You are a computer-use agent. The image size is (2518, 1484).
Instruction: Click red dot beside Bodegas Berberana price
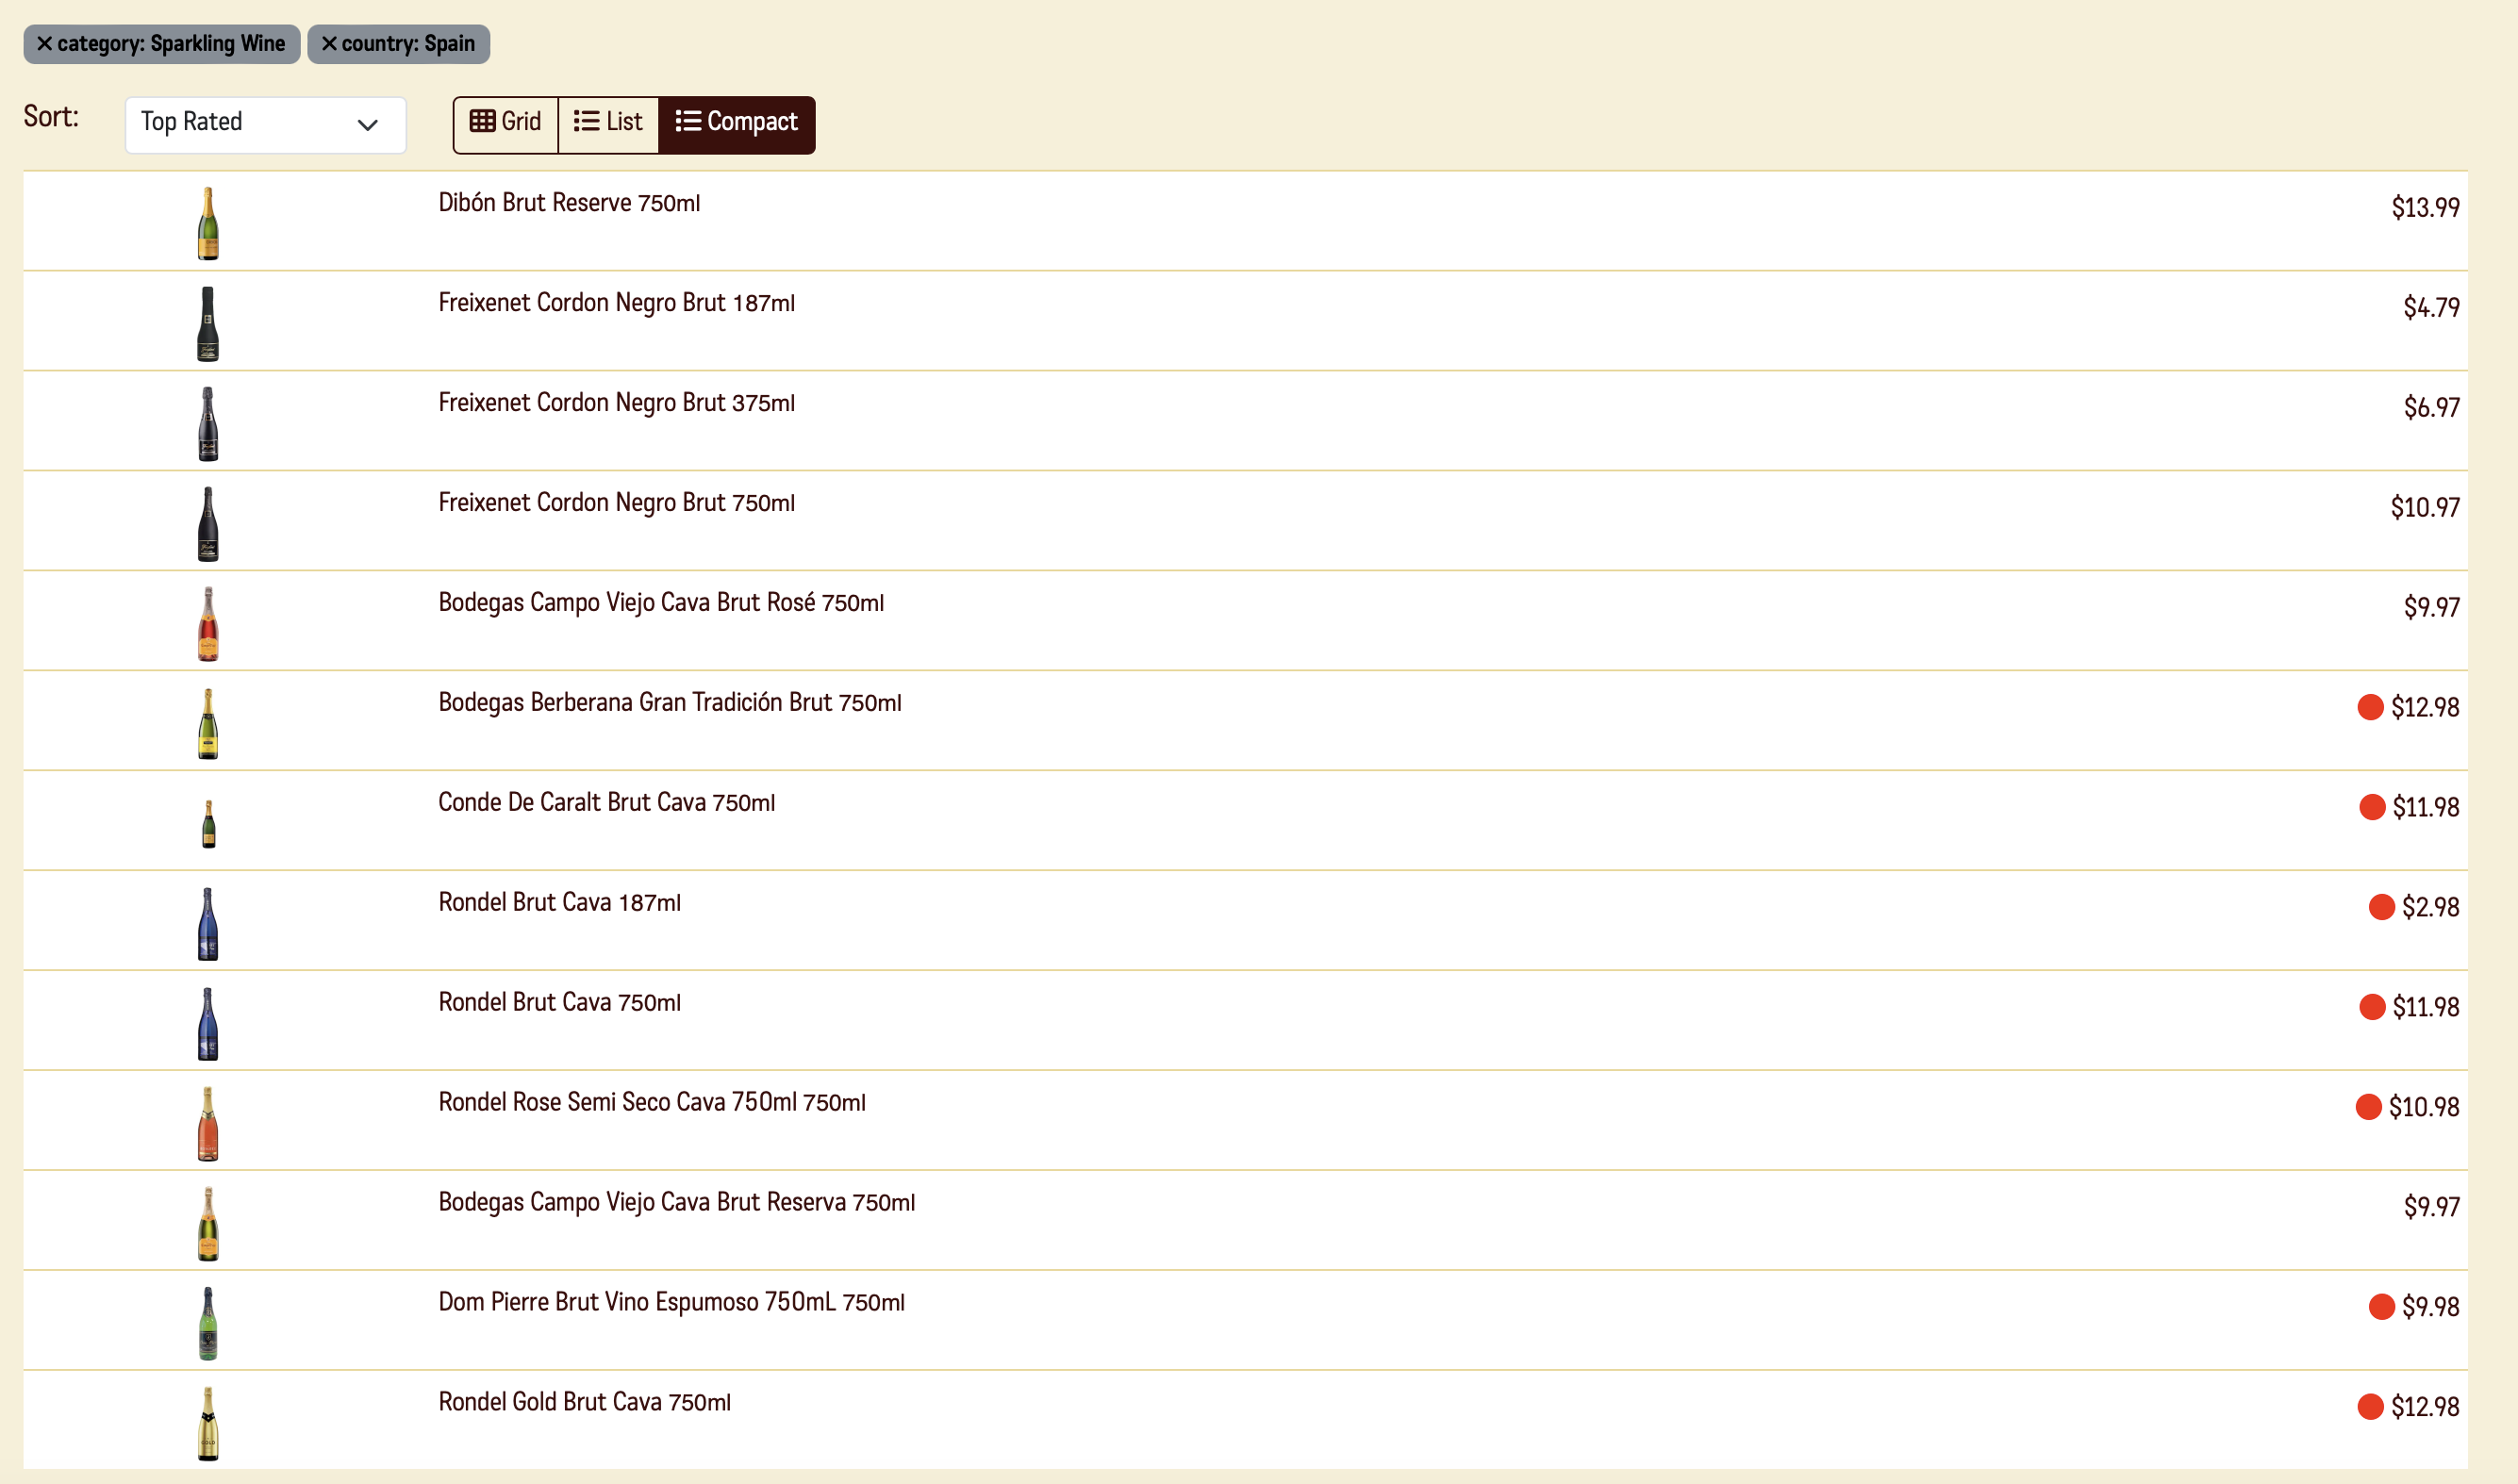click(2370, 707)
